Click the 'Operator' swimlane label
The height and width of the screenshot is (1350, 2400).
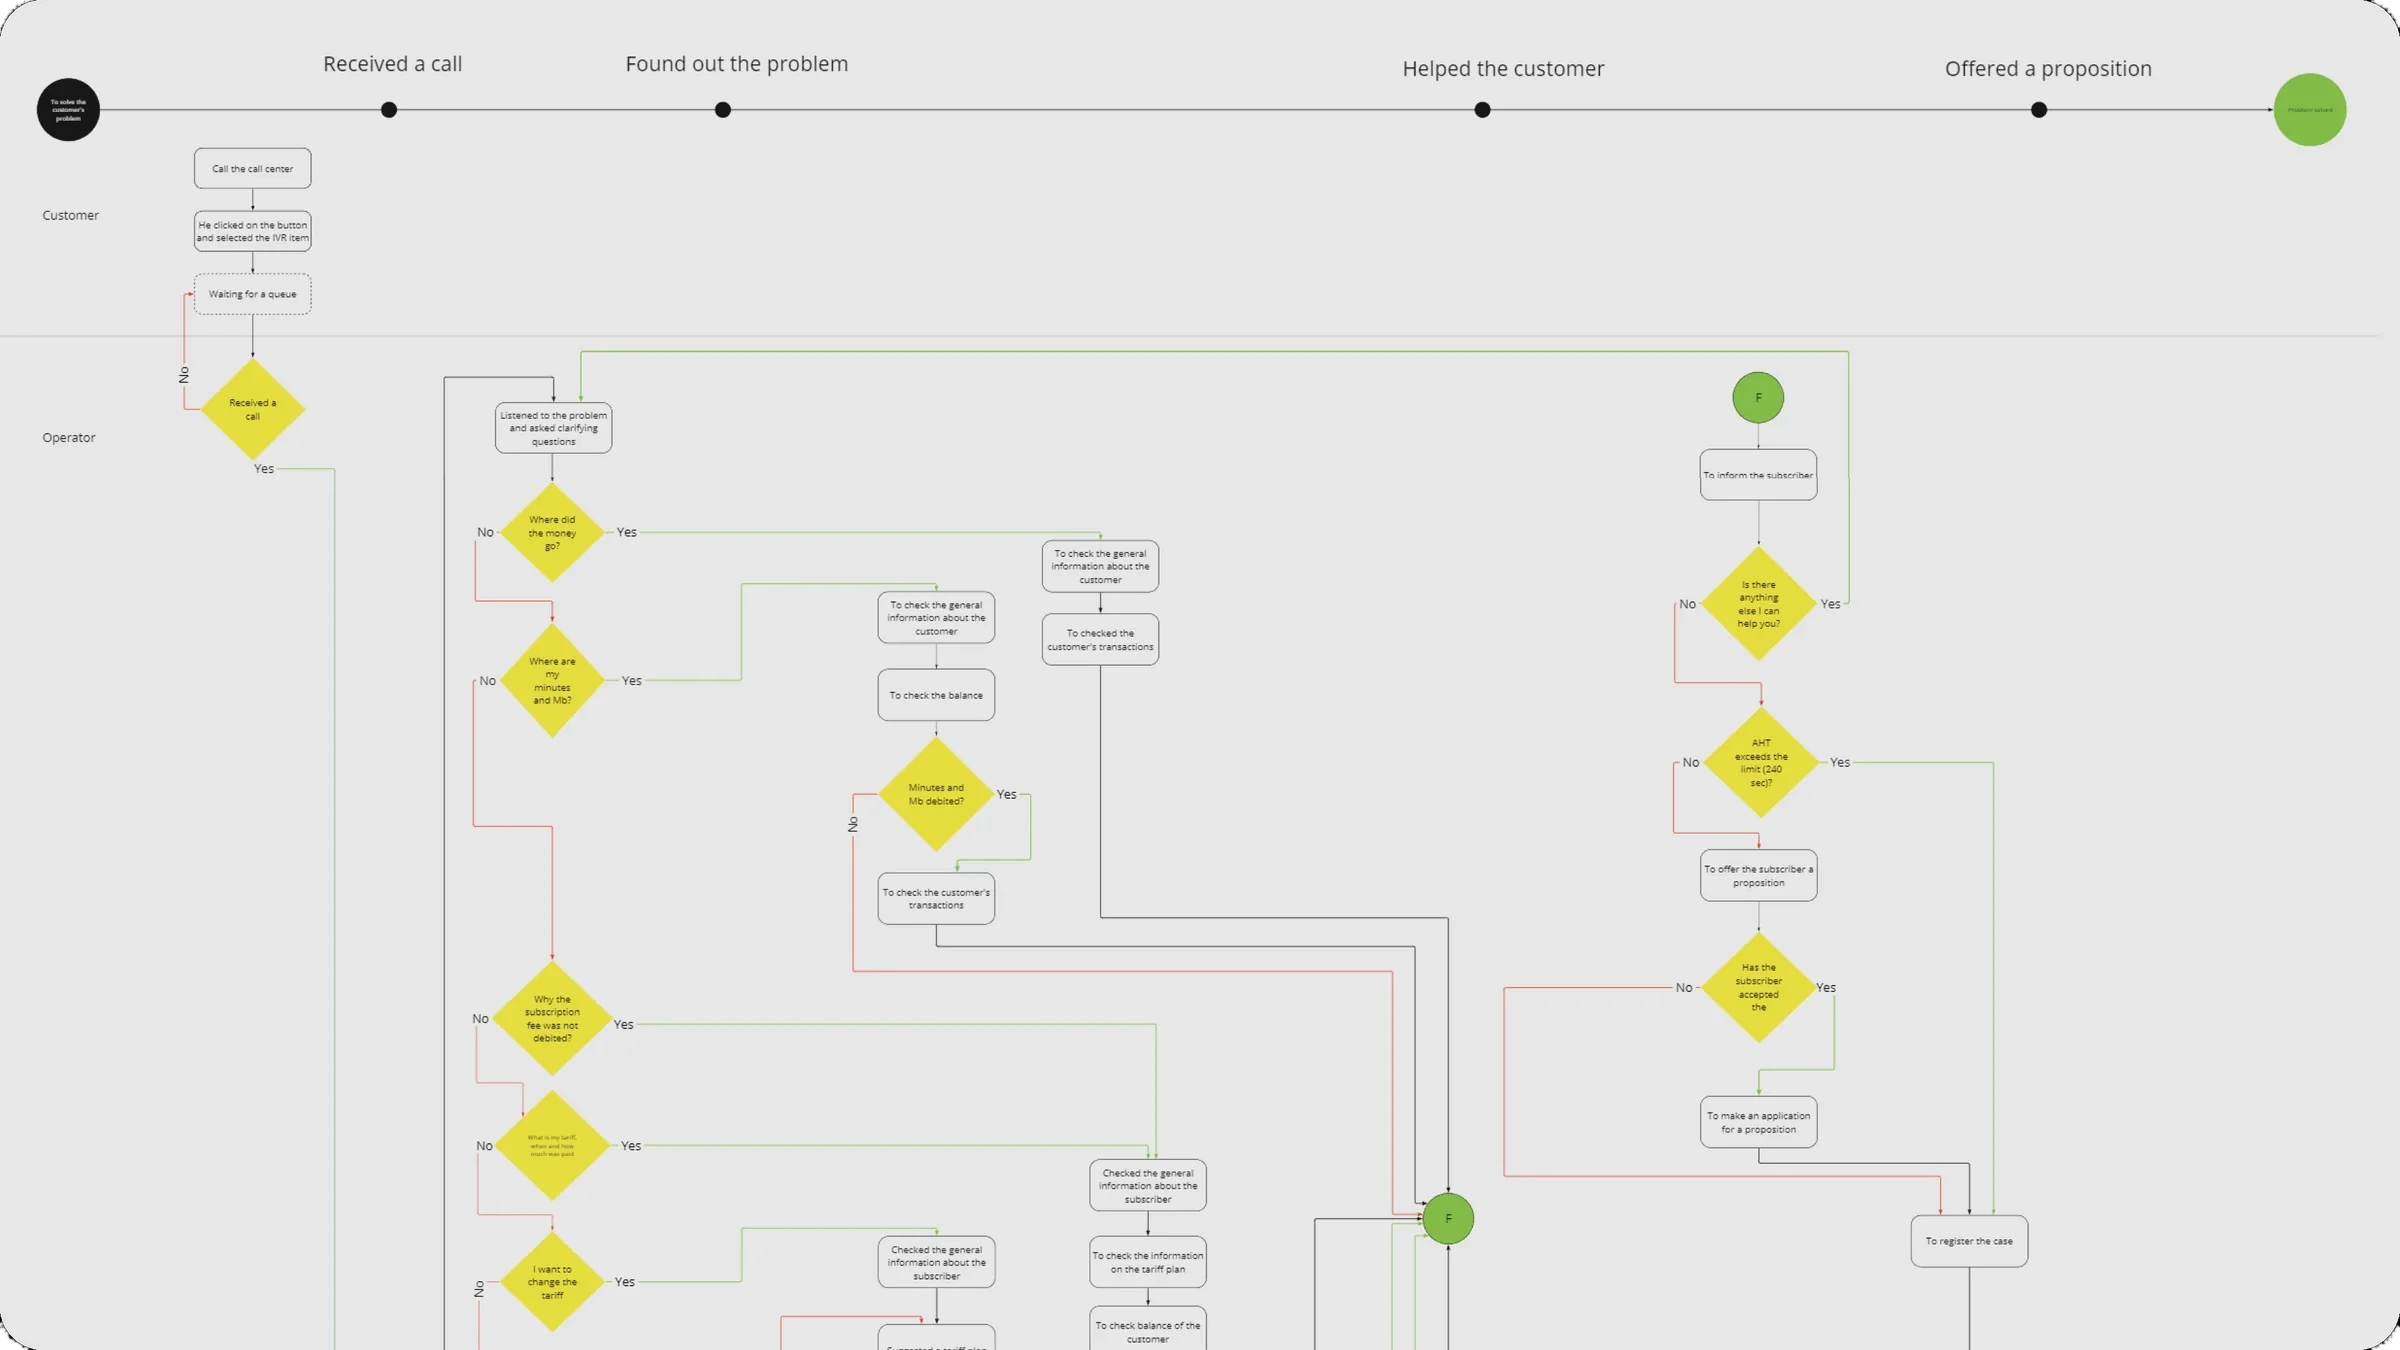[x=69, y=437]
